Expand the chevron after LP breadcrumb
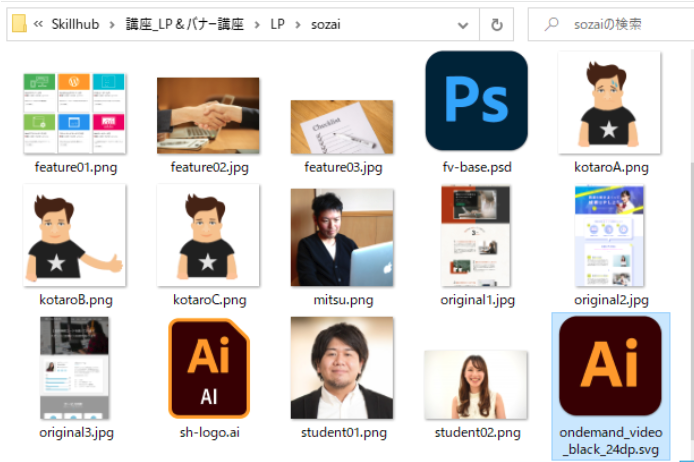Screen dimensions: 694x462 pos(297,25)
